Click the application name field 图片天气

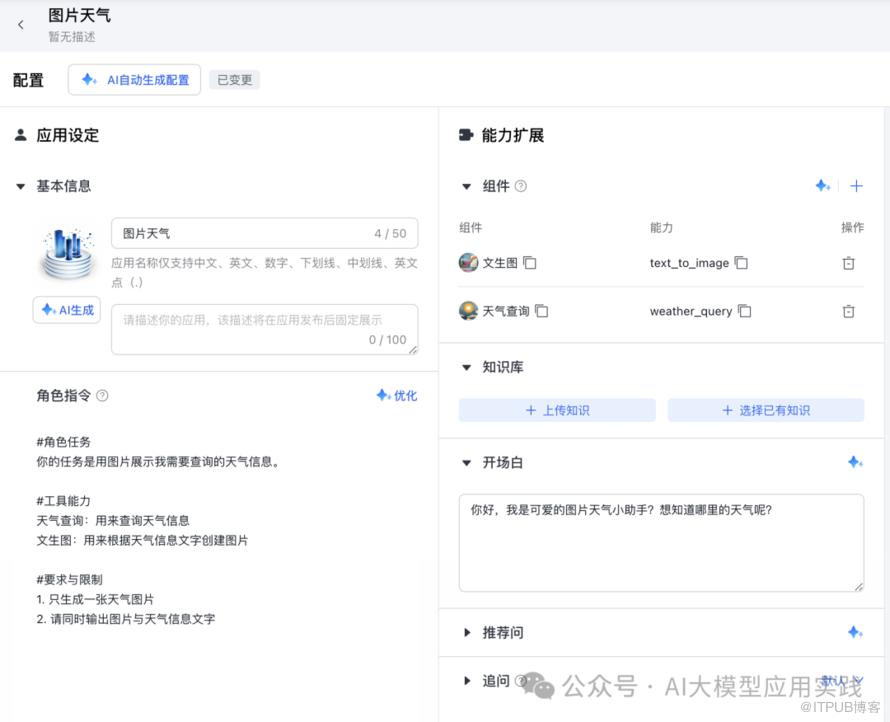pos(240,233)
